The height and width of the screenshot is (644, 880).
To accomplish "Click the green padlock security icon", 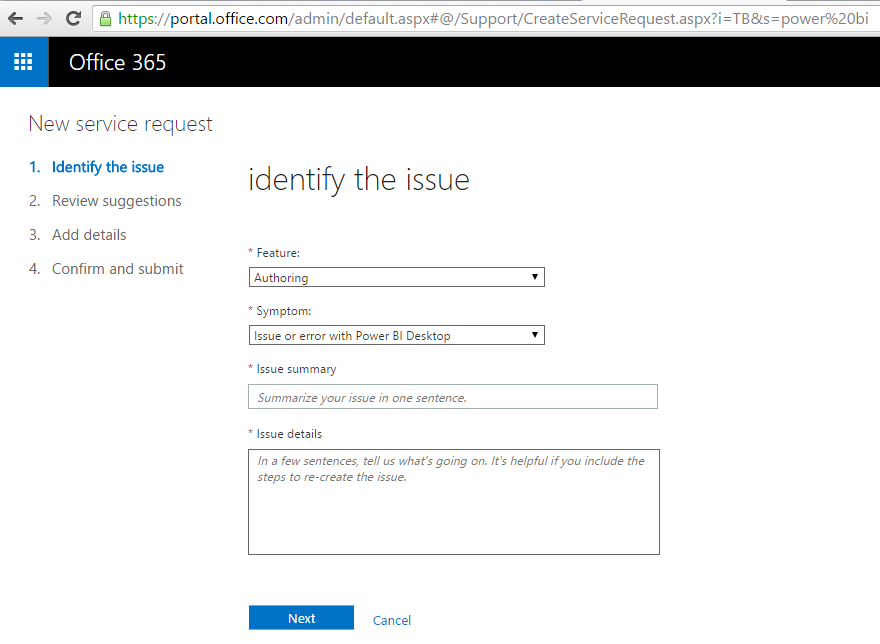I will pyautogui.click(x=105, y=19).
